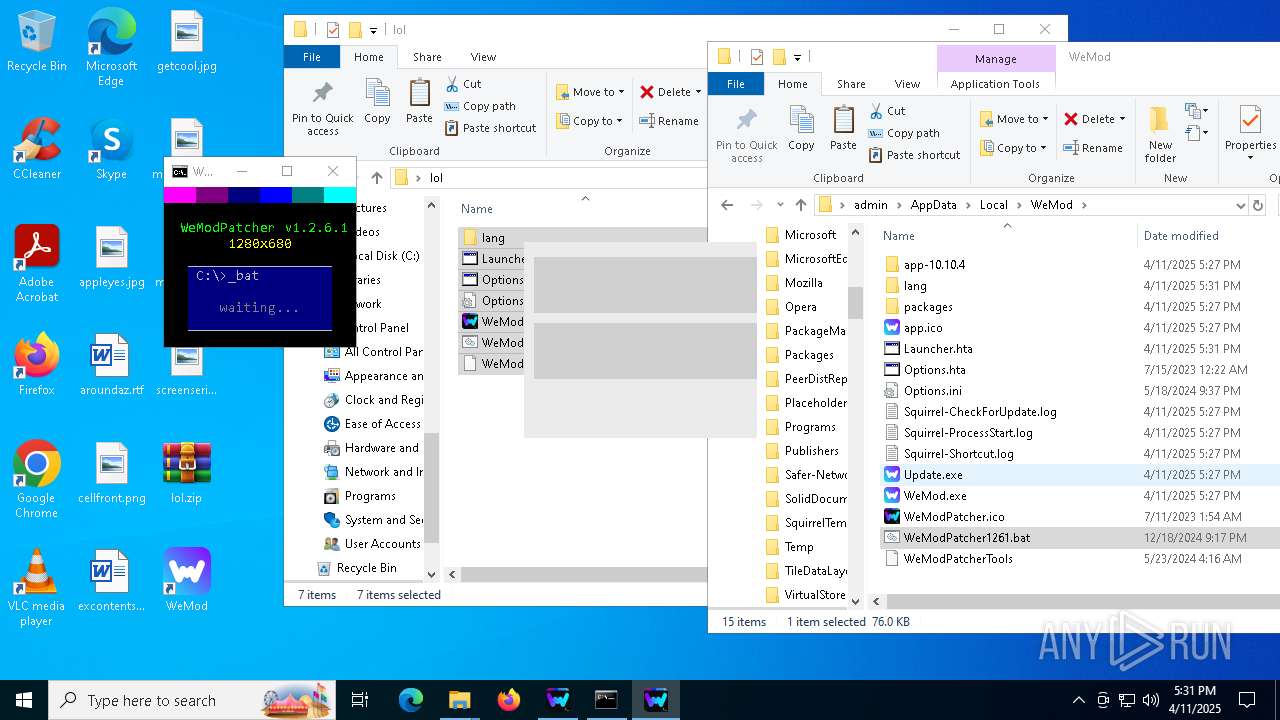Viewport: 1280px width, 720px height.
Task: Click Copy path in the lol window
Action: [480, 106]
